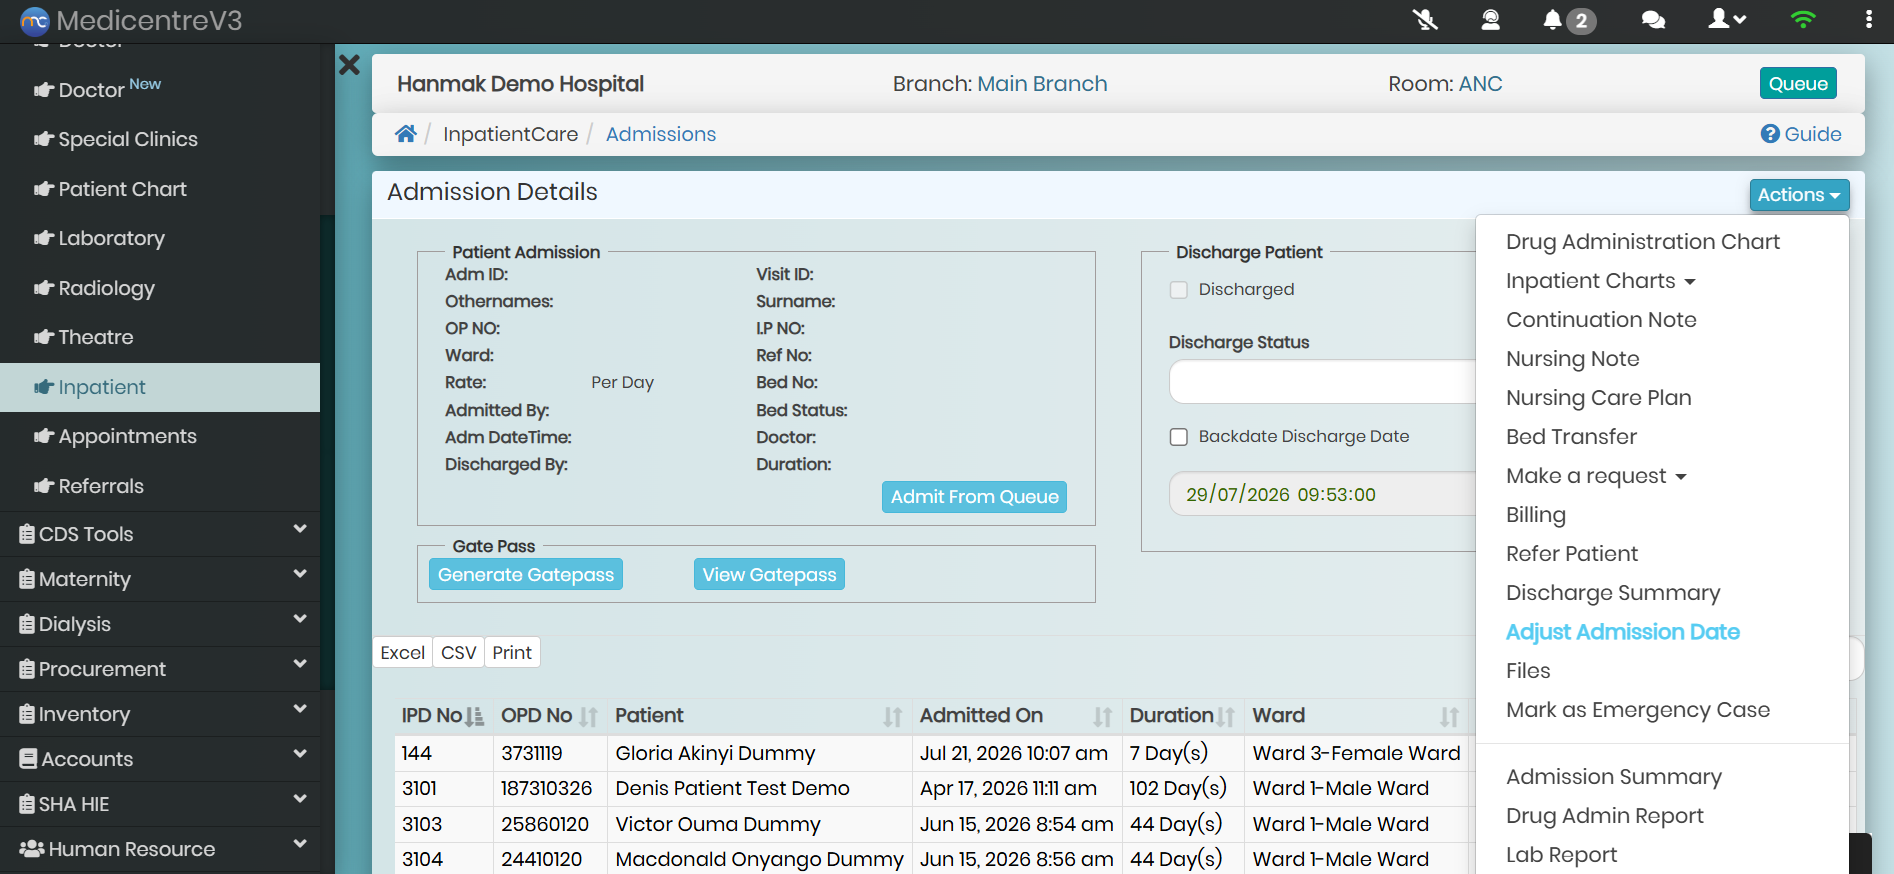The height and width of the screenshot is (874, 1894).
Task: Click the muted microphone icon in top bar
Action: coord(1425,19)
